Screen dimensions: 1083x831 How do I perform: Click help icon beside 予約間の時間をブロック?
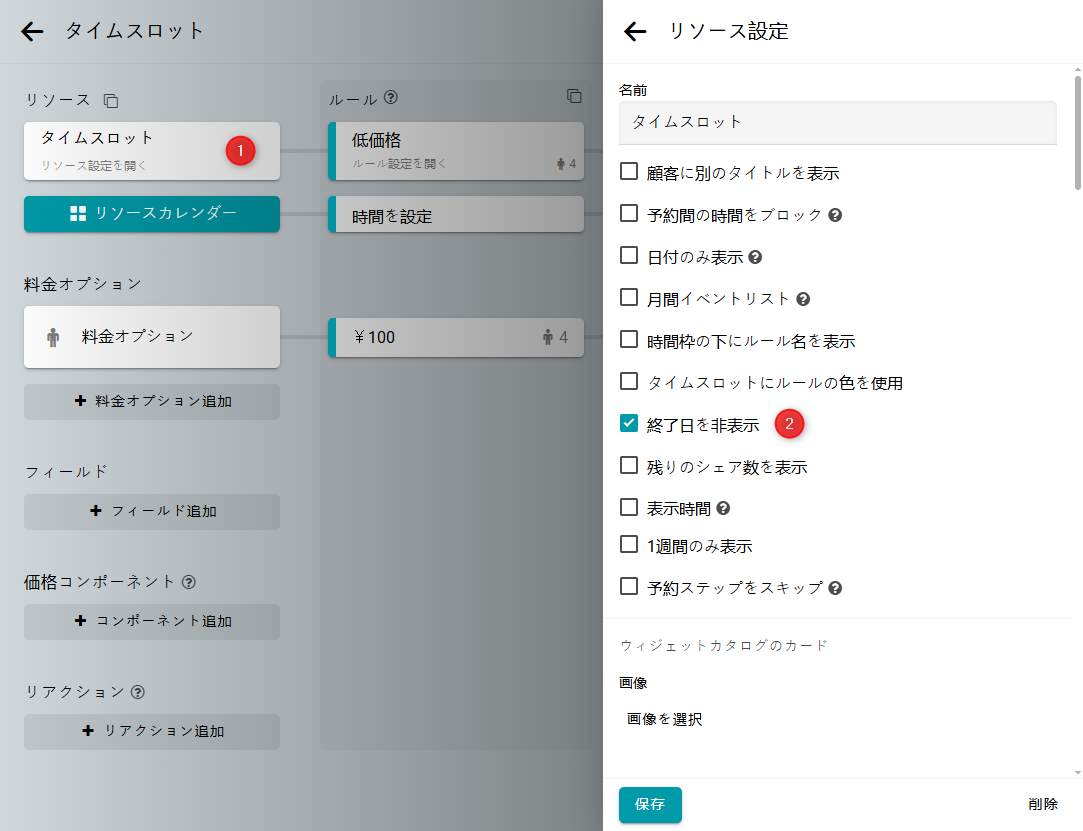click(x=835, y=215)
